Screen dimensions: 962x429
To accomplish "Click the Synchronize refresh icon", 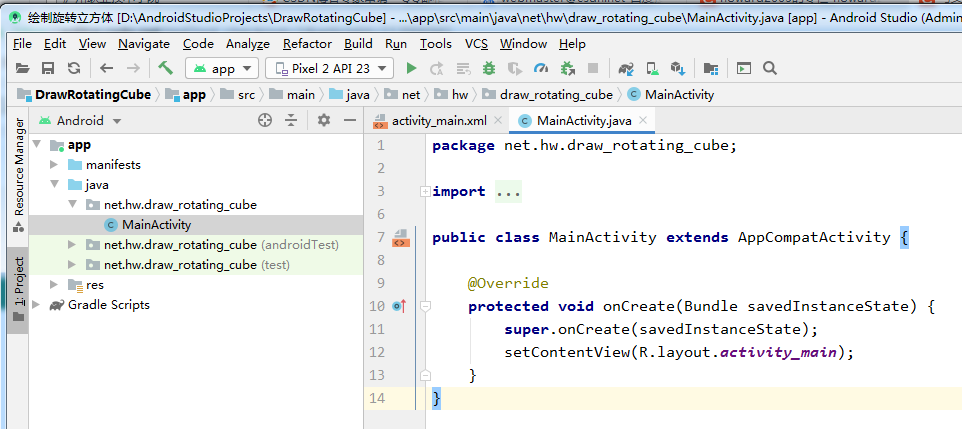I will click(74, 68).
